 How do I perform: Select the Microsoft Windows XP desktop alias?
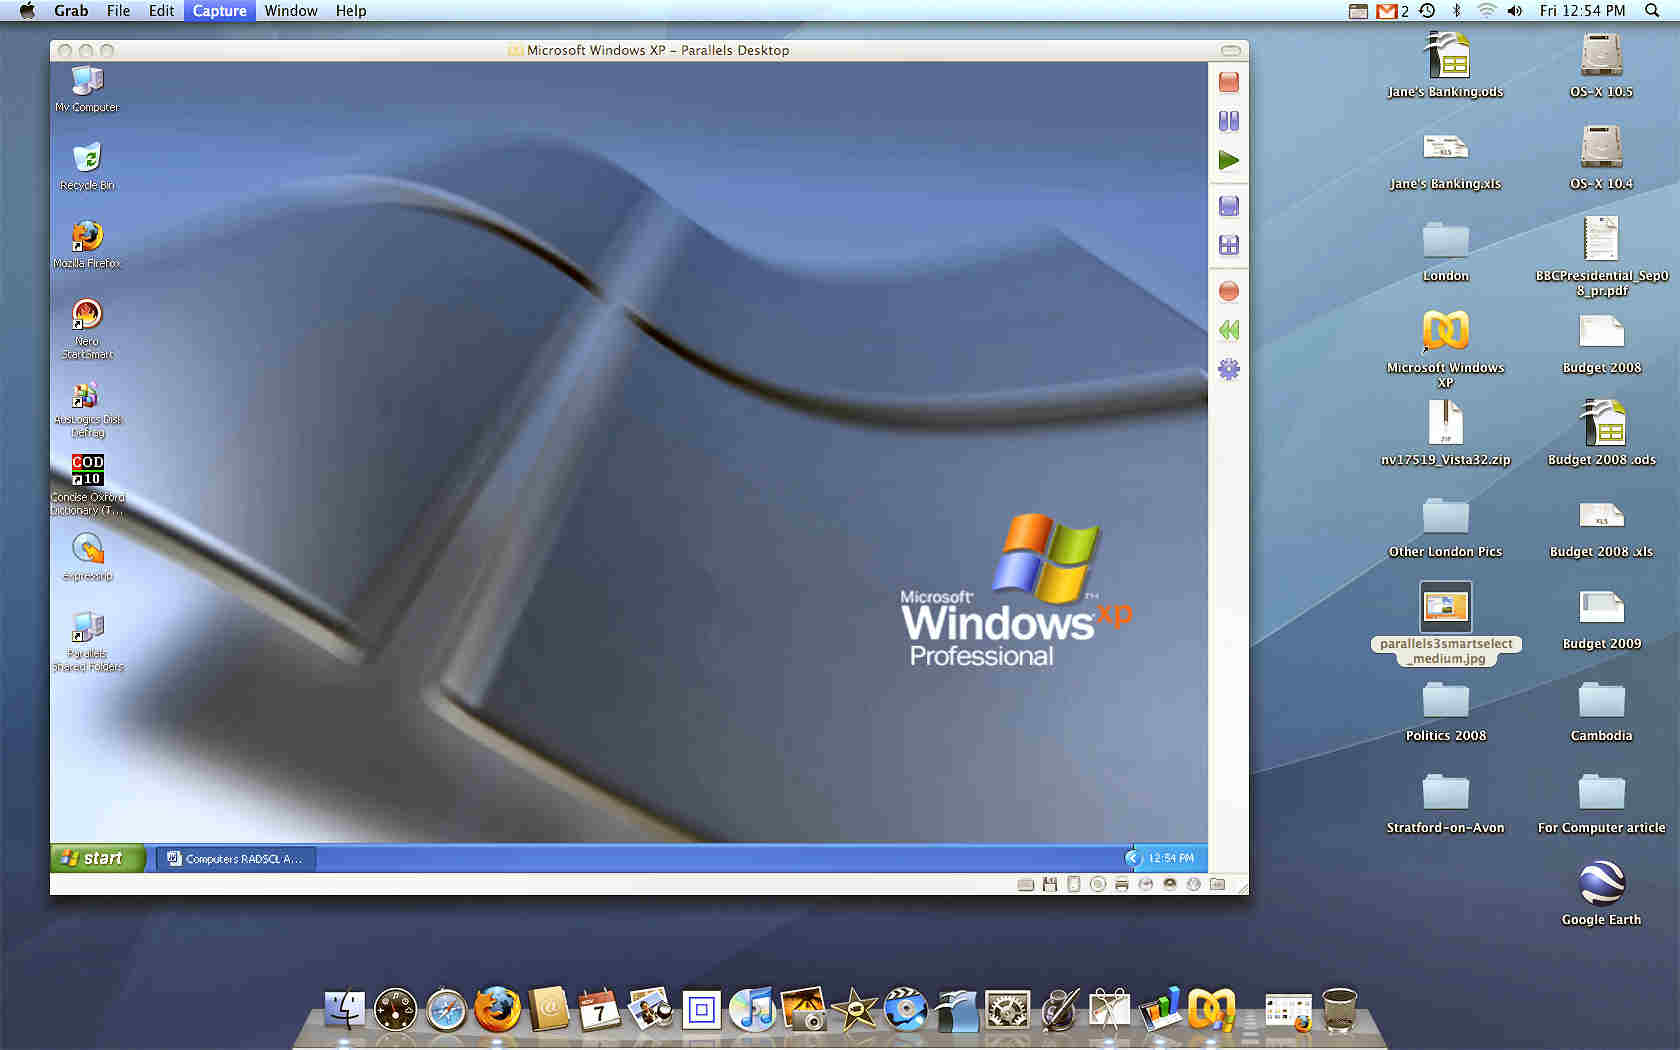coord(1446,348)
